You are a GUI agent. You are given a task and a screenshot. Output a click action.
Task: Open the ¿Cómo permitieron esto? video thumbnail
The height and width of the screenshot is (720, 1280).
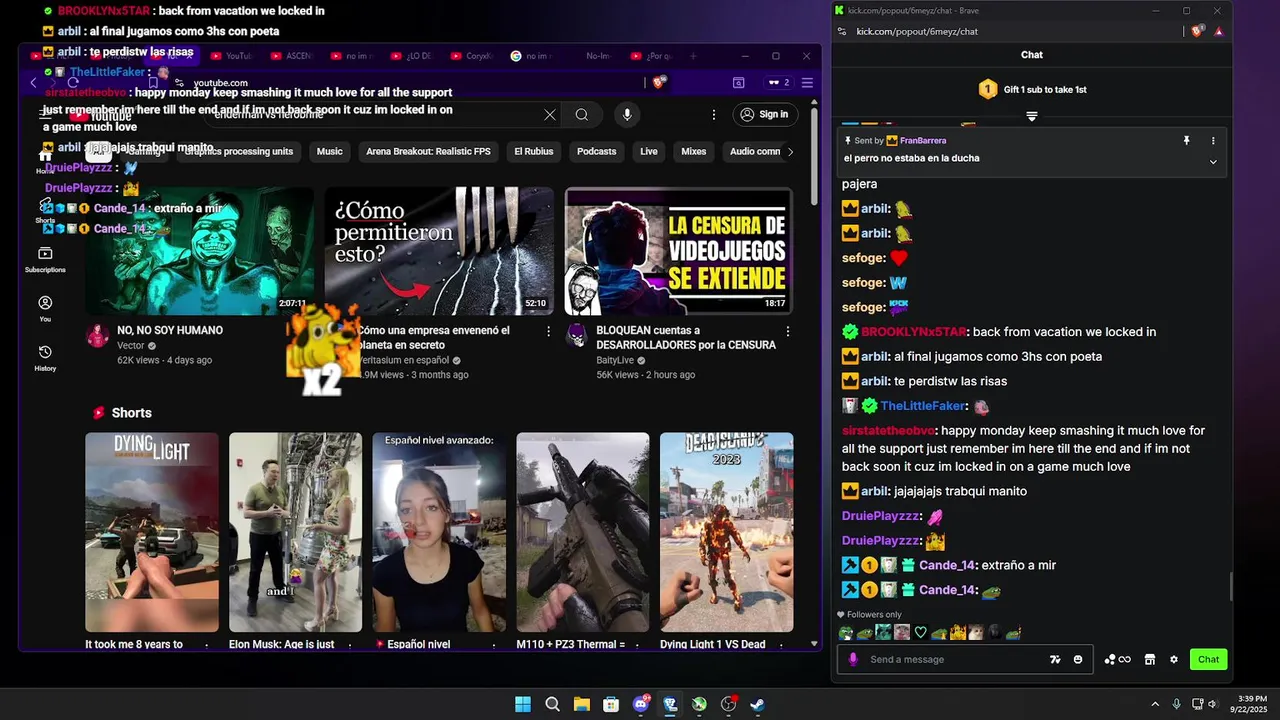(439, 251)
